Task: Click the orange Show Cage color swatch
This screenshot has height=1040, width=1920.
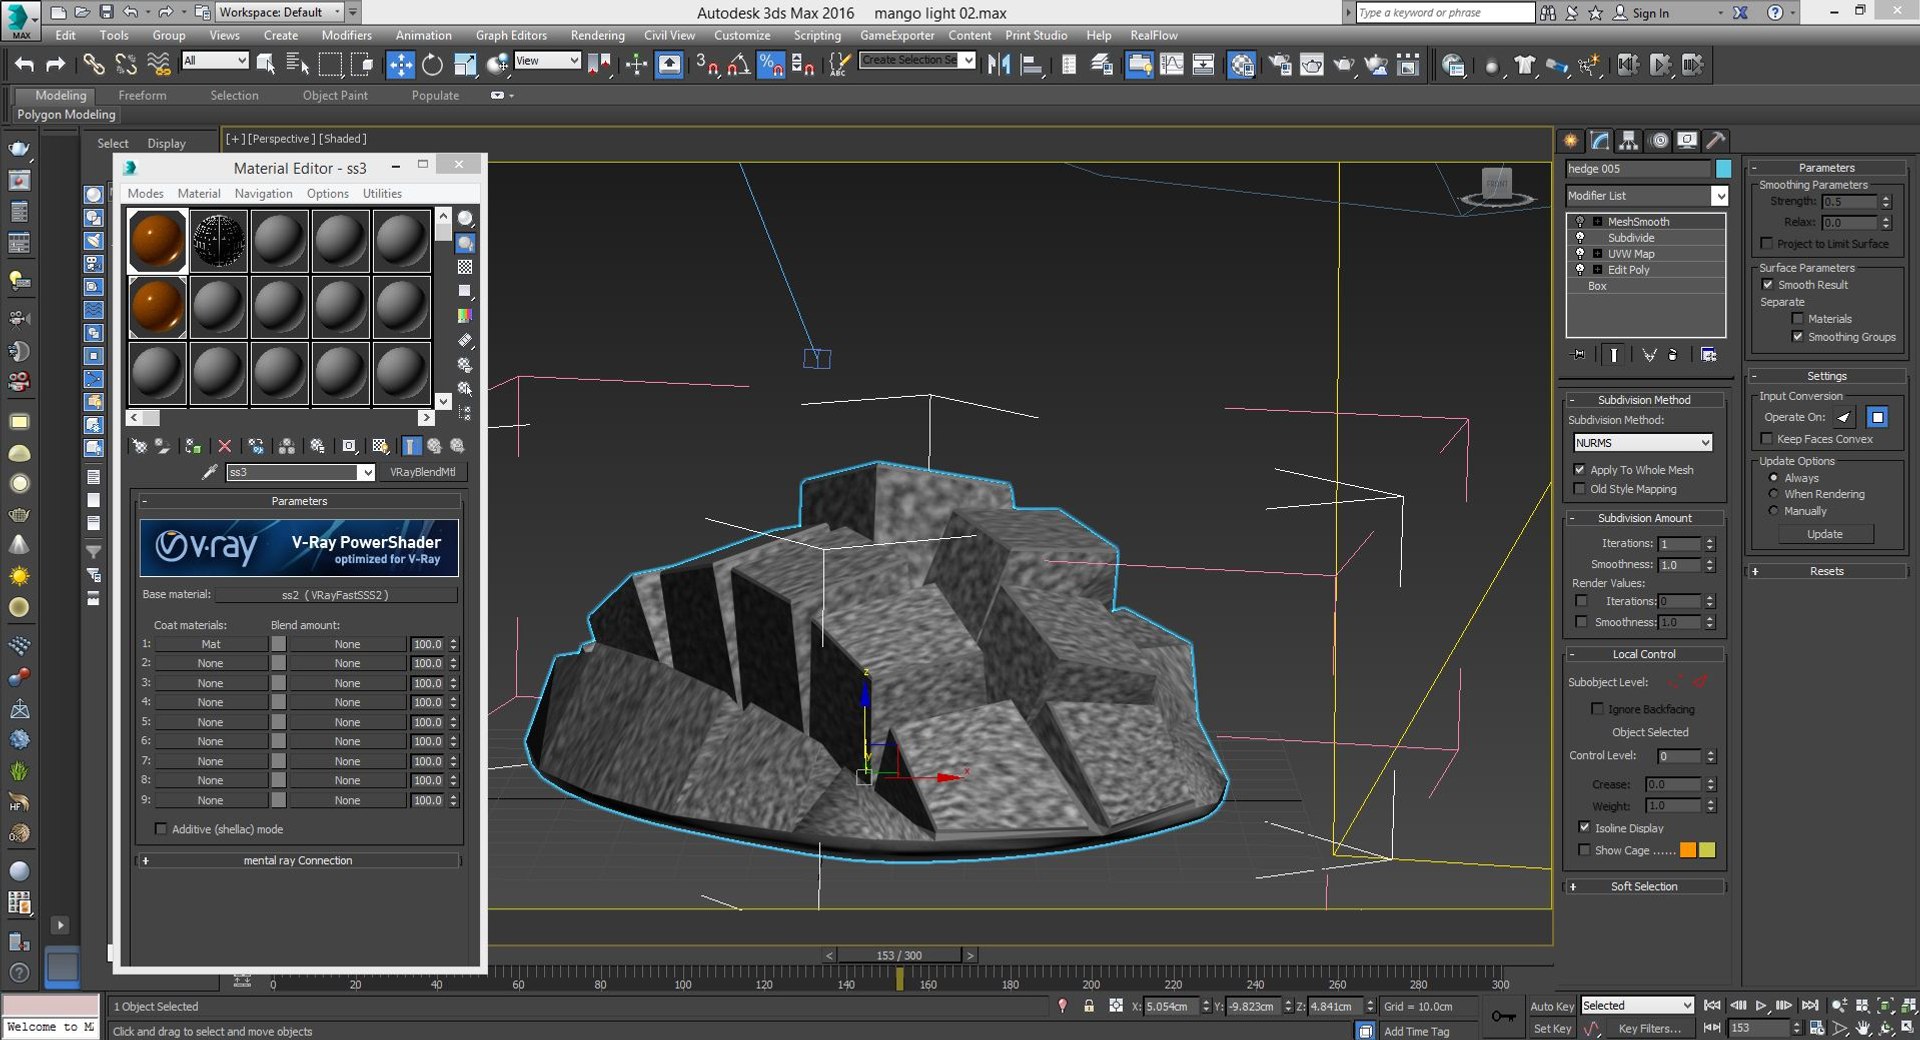Action: click(1688, 850)
